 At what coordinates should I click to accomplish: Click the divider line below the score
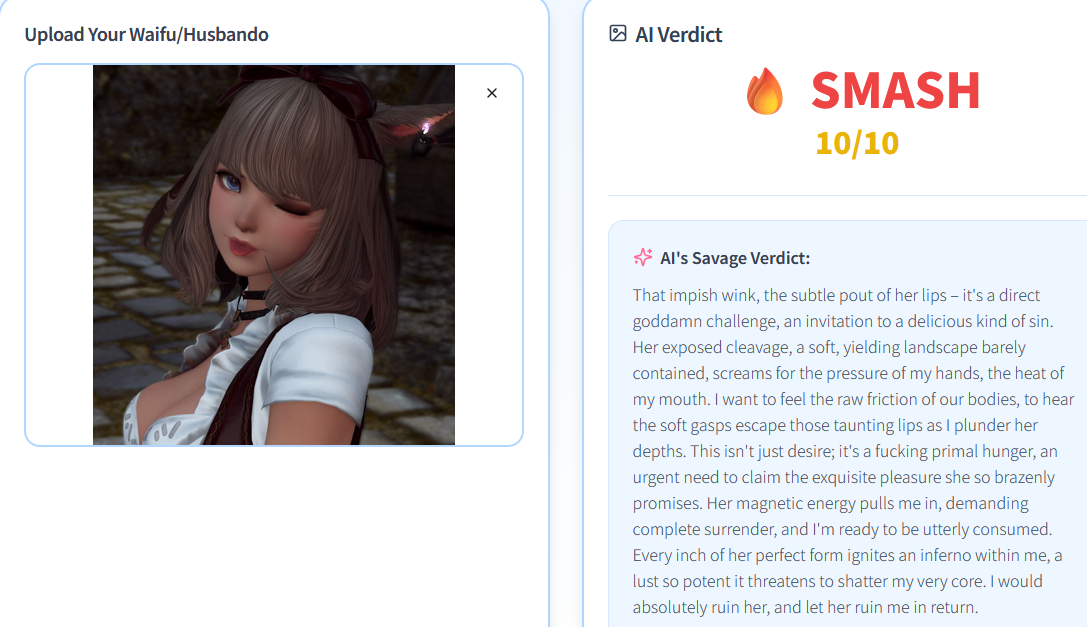[x=847, y=196]
